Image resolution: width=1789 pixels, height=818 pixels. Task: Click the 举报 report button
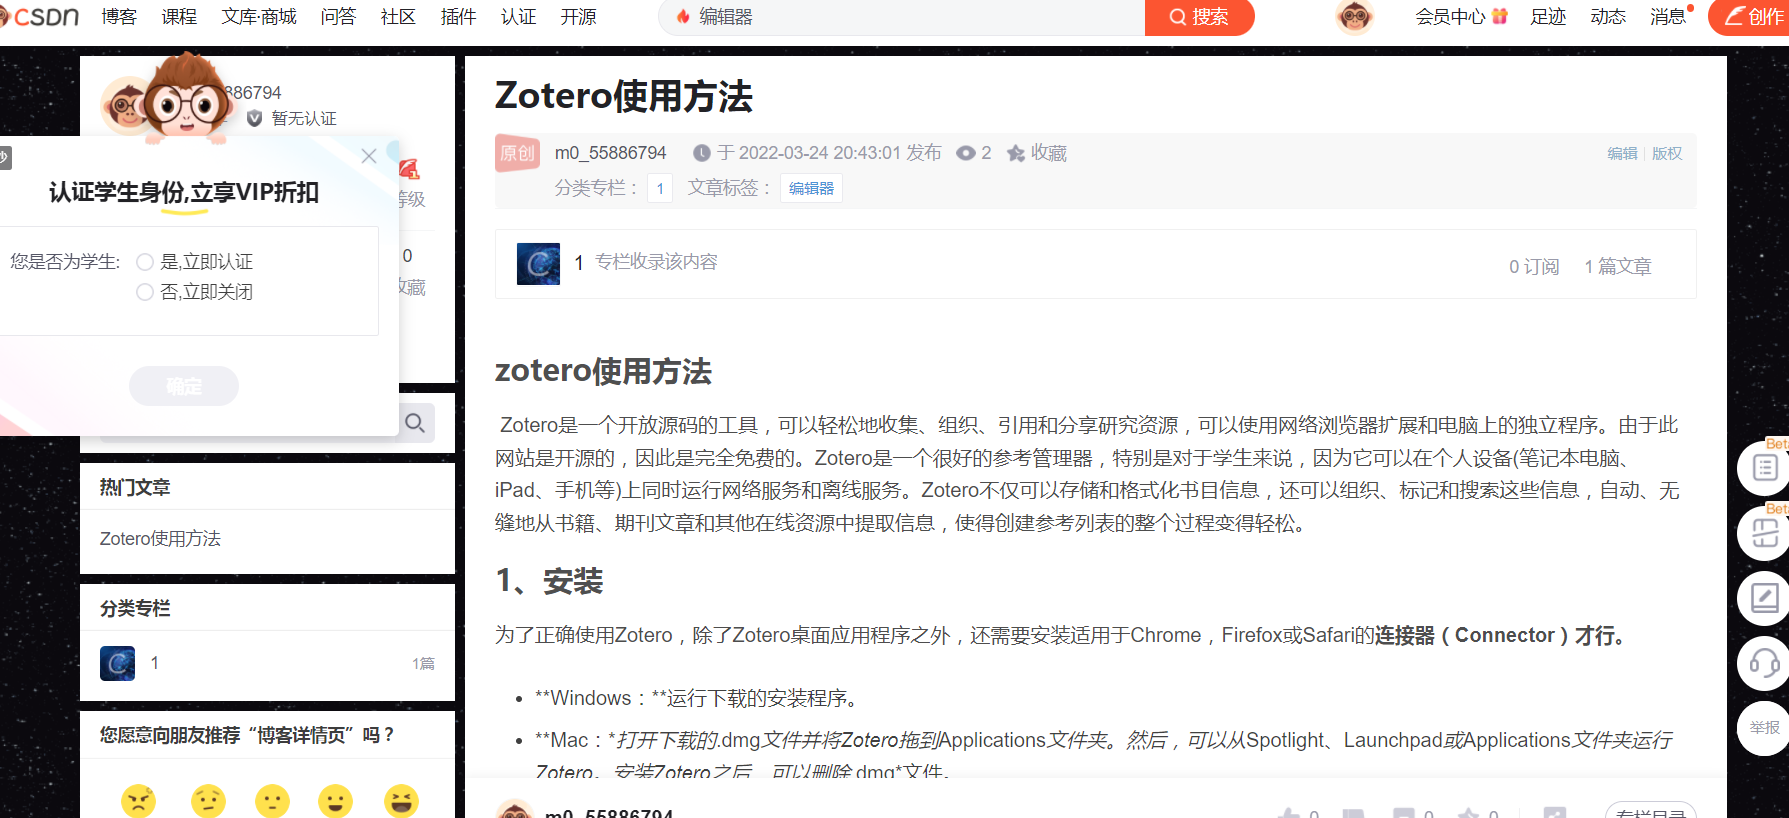[x=1764, y=728]
